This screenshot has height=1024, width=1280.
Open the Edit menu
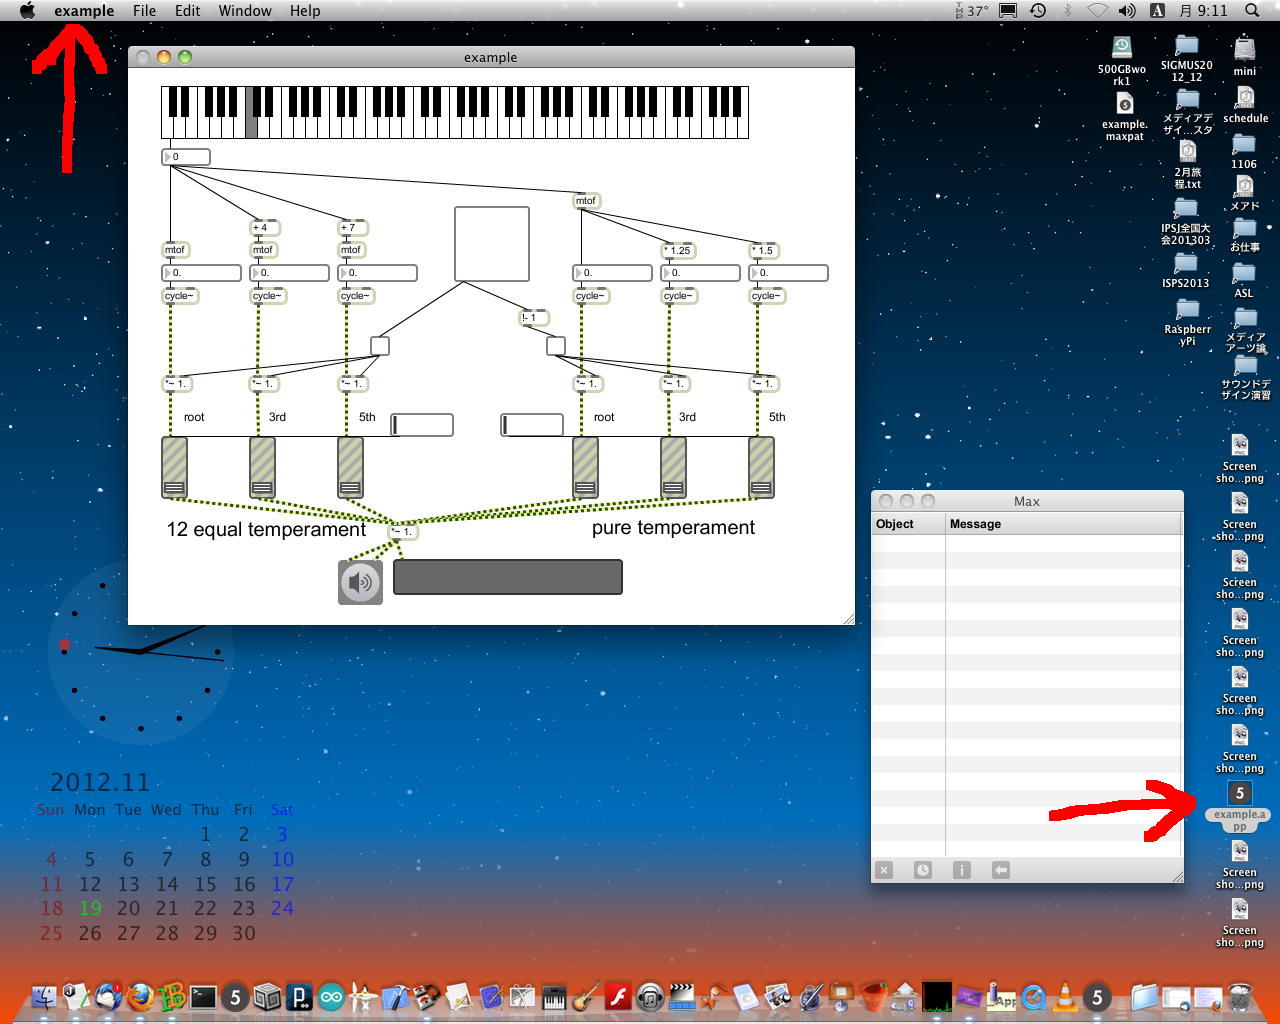(x=187, y=11)
